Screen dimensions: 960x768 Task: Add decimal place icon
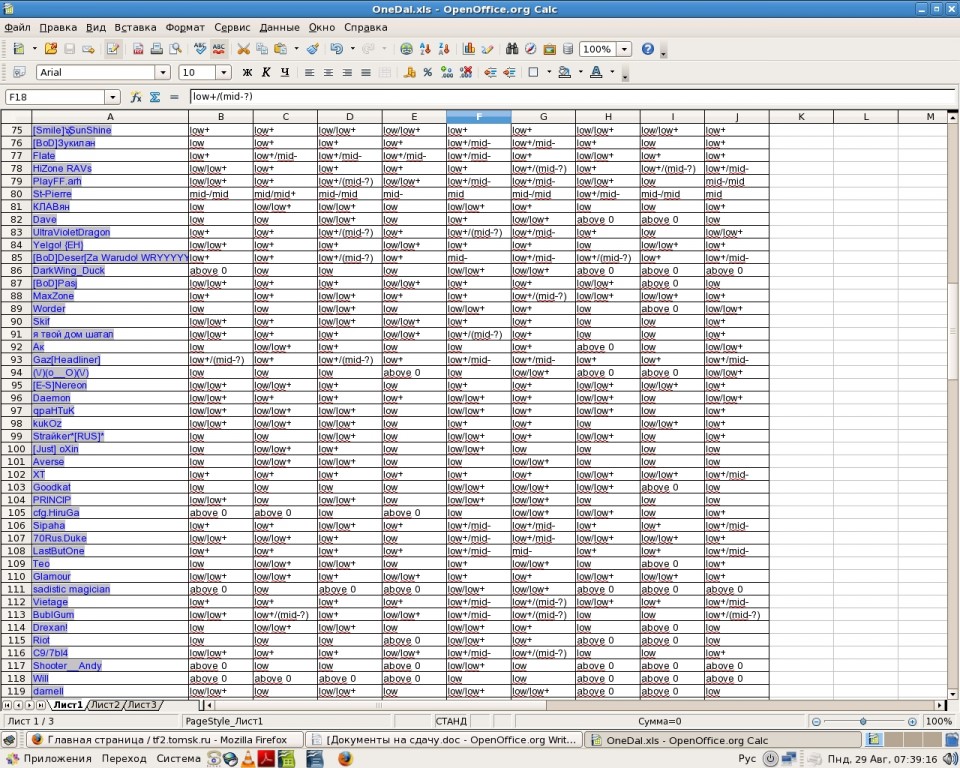coord(447,72)
